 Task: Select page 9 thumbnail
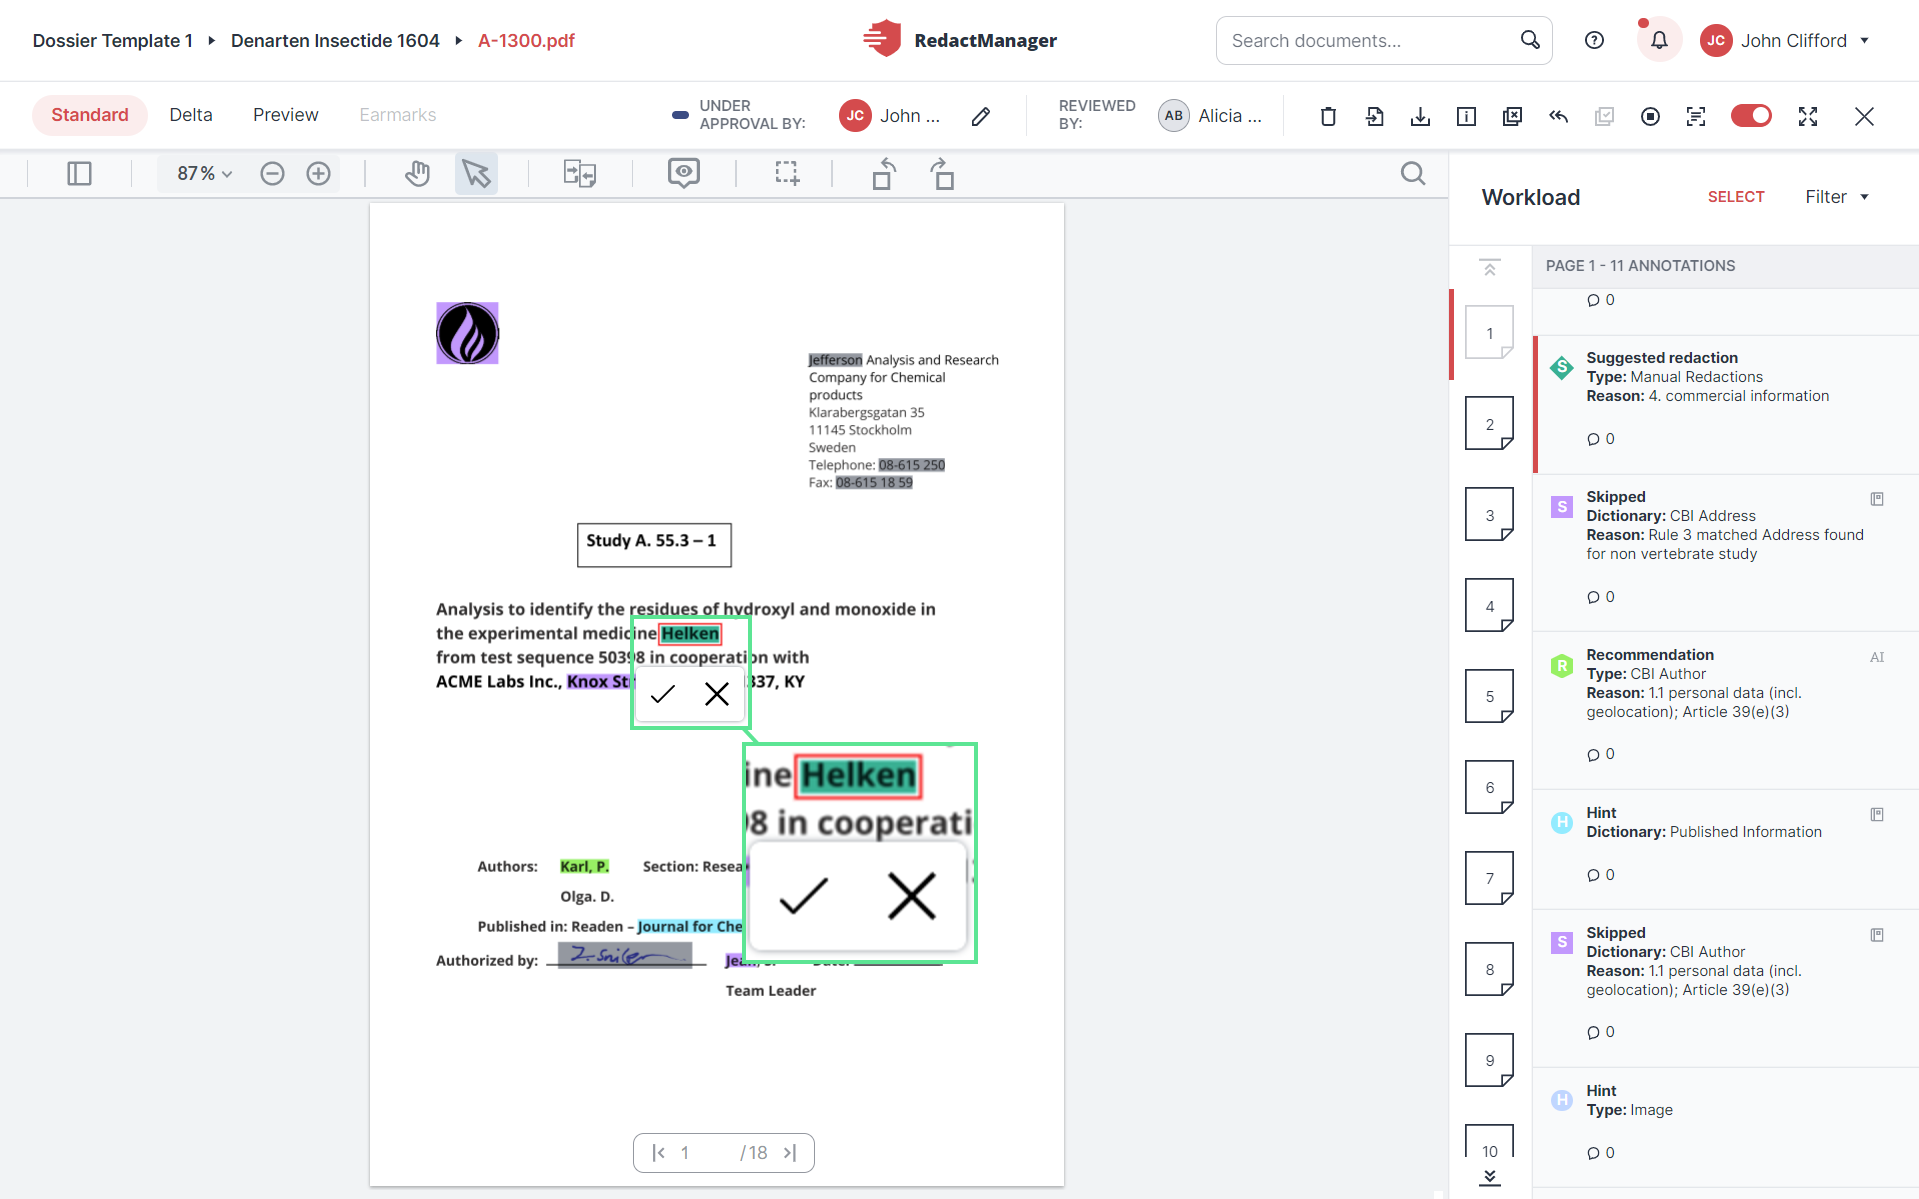1490,1060
